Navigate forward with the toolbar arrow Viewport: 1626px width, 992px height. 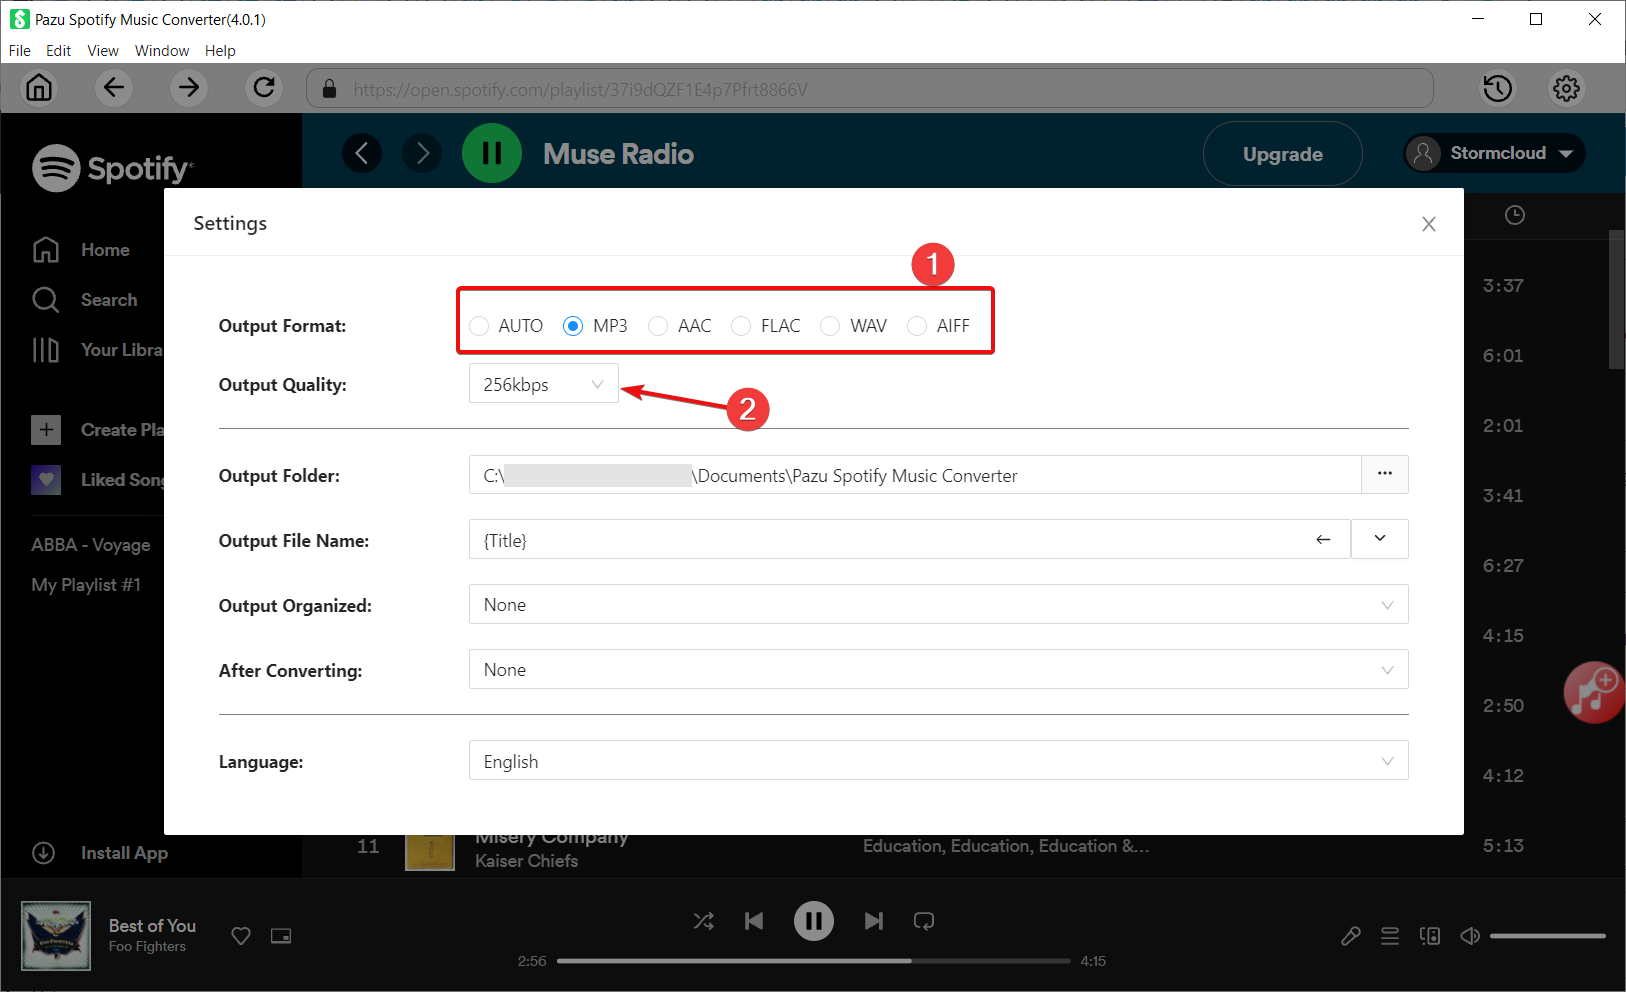click(189, 88)
